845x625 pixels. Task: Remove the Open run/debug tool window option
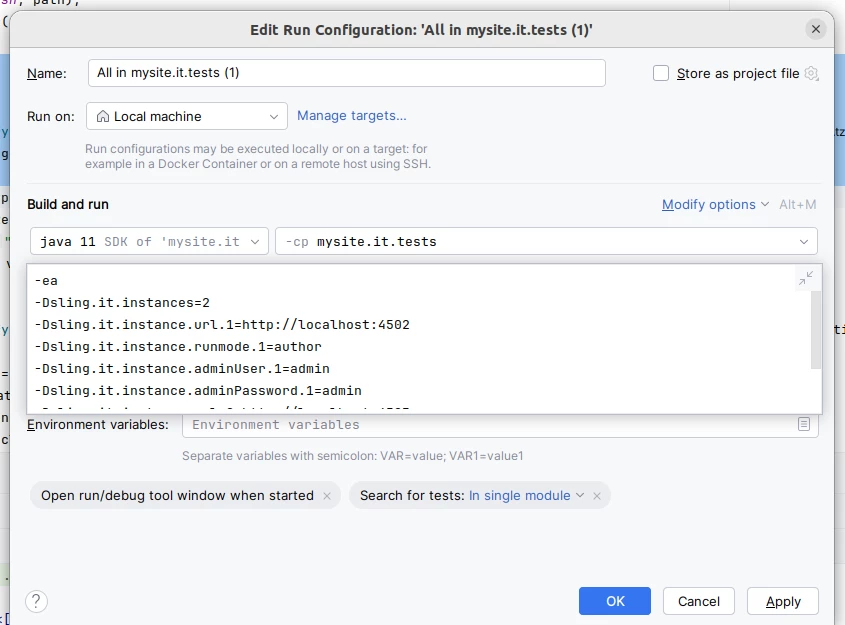point(327,496)
